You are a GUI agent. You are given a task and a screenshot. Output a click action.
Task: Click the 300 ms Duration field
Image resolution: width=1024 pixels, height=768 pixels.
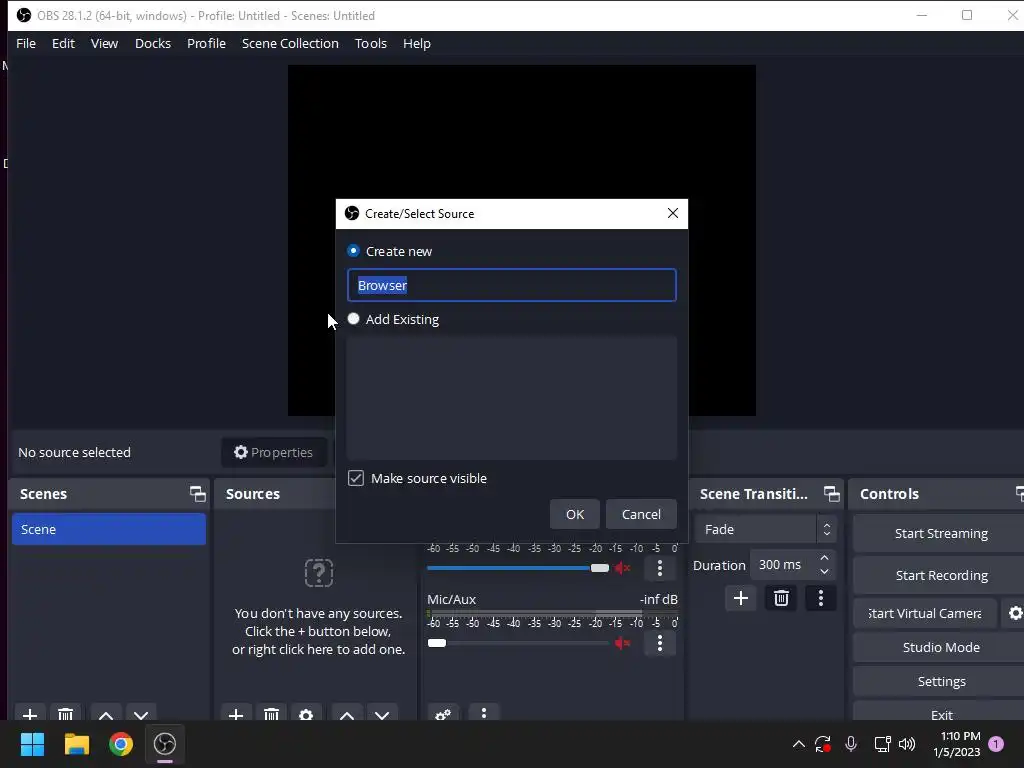782,565
